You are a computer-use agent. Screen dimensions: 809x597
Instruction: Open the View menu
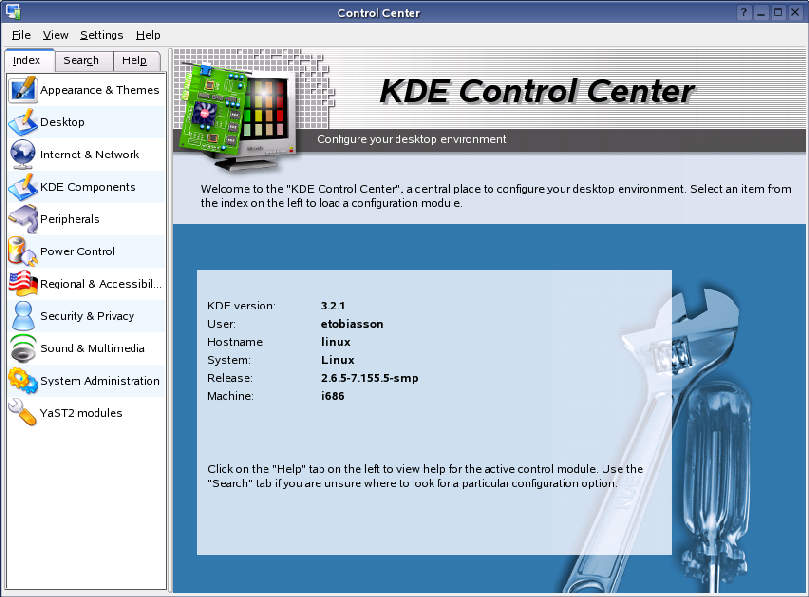click(x=55, y=35)
